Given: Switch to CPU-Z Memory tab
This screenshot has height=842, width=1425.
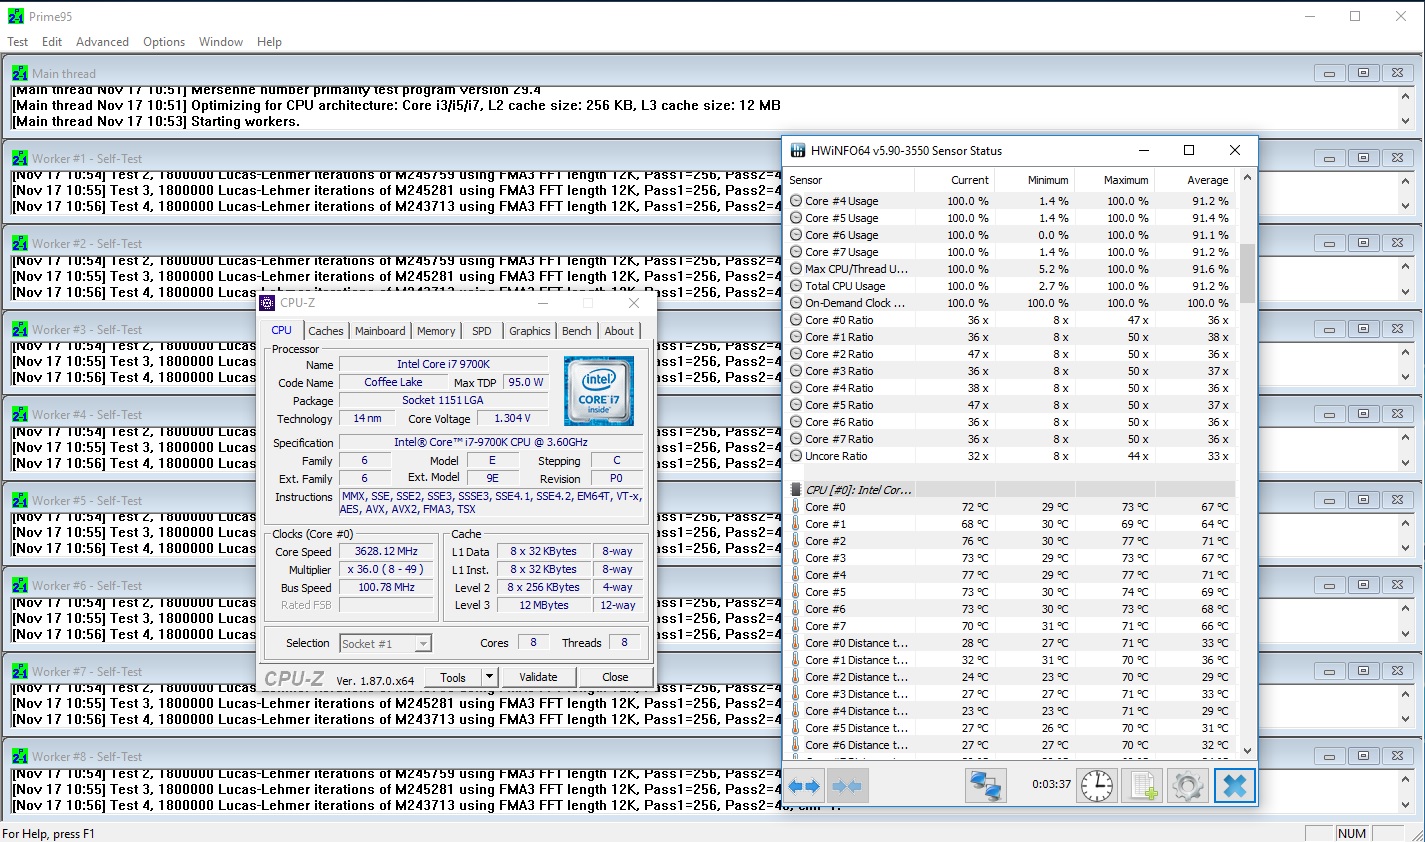Looking at the screenshot, I should 436,331.
